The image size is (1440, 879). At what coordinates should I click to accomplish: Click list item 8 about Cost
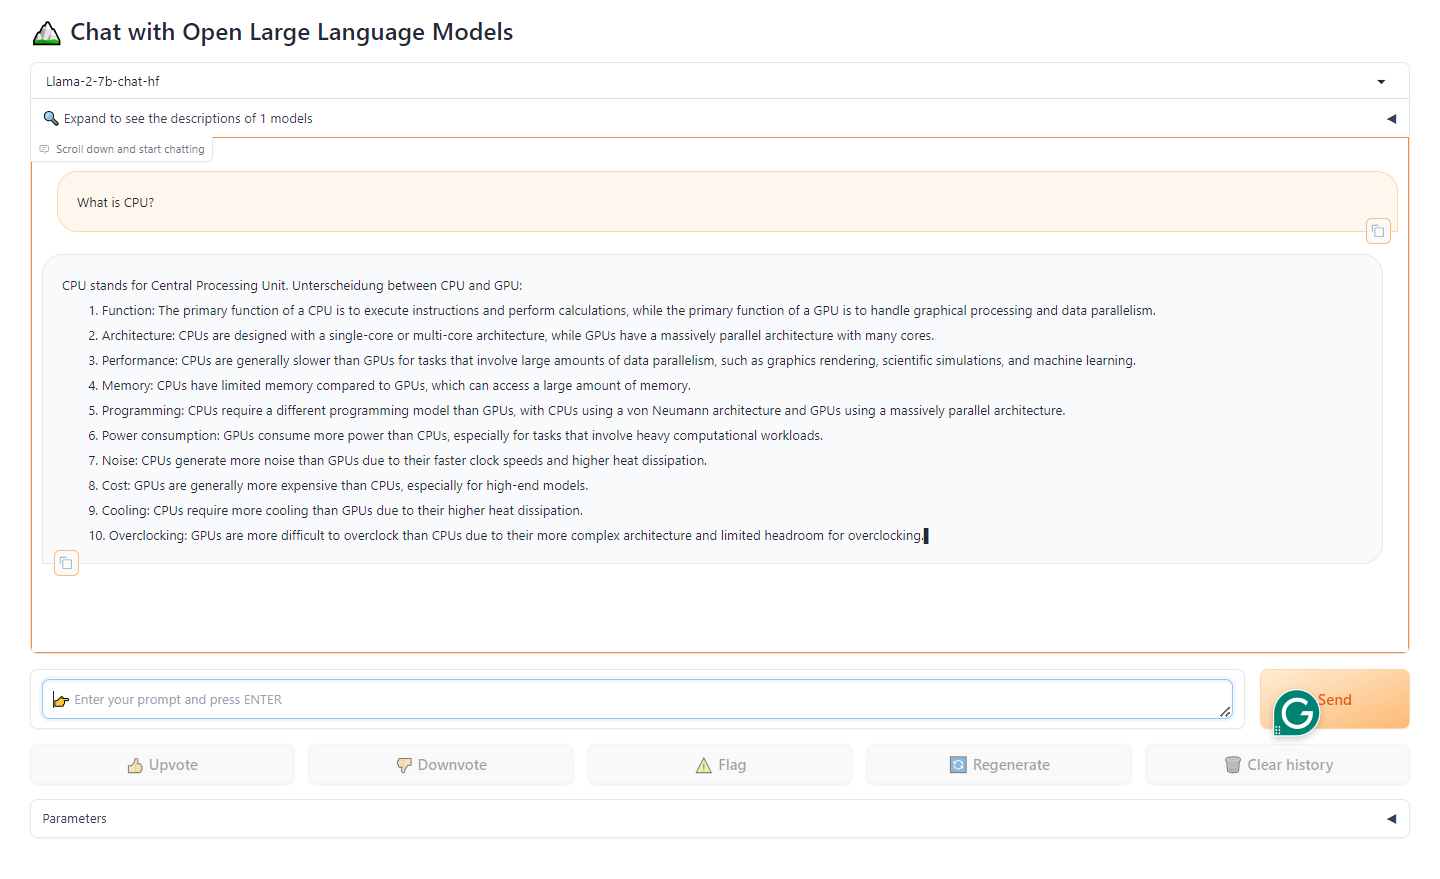click(x=338, y=486)
